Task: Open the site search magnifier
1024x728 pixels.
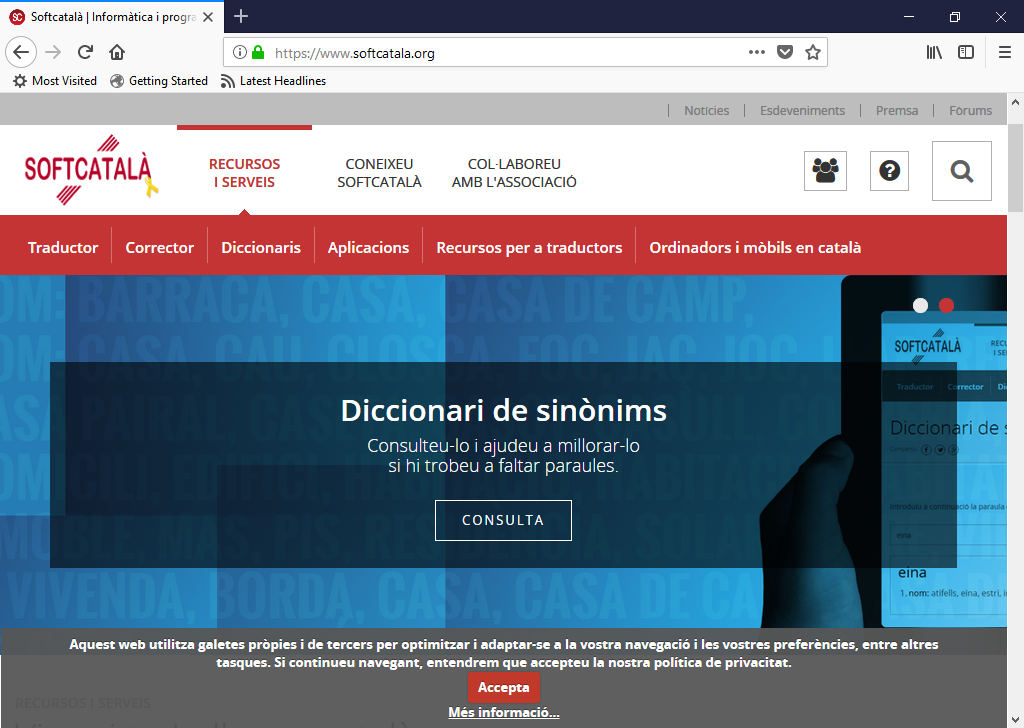Action: tap(961, 171)
